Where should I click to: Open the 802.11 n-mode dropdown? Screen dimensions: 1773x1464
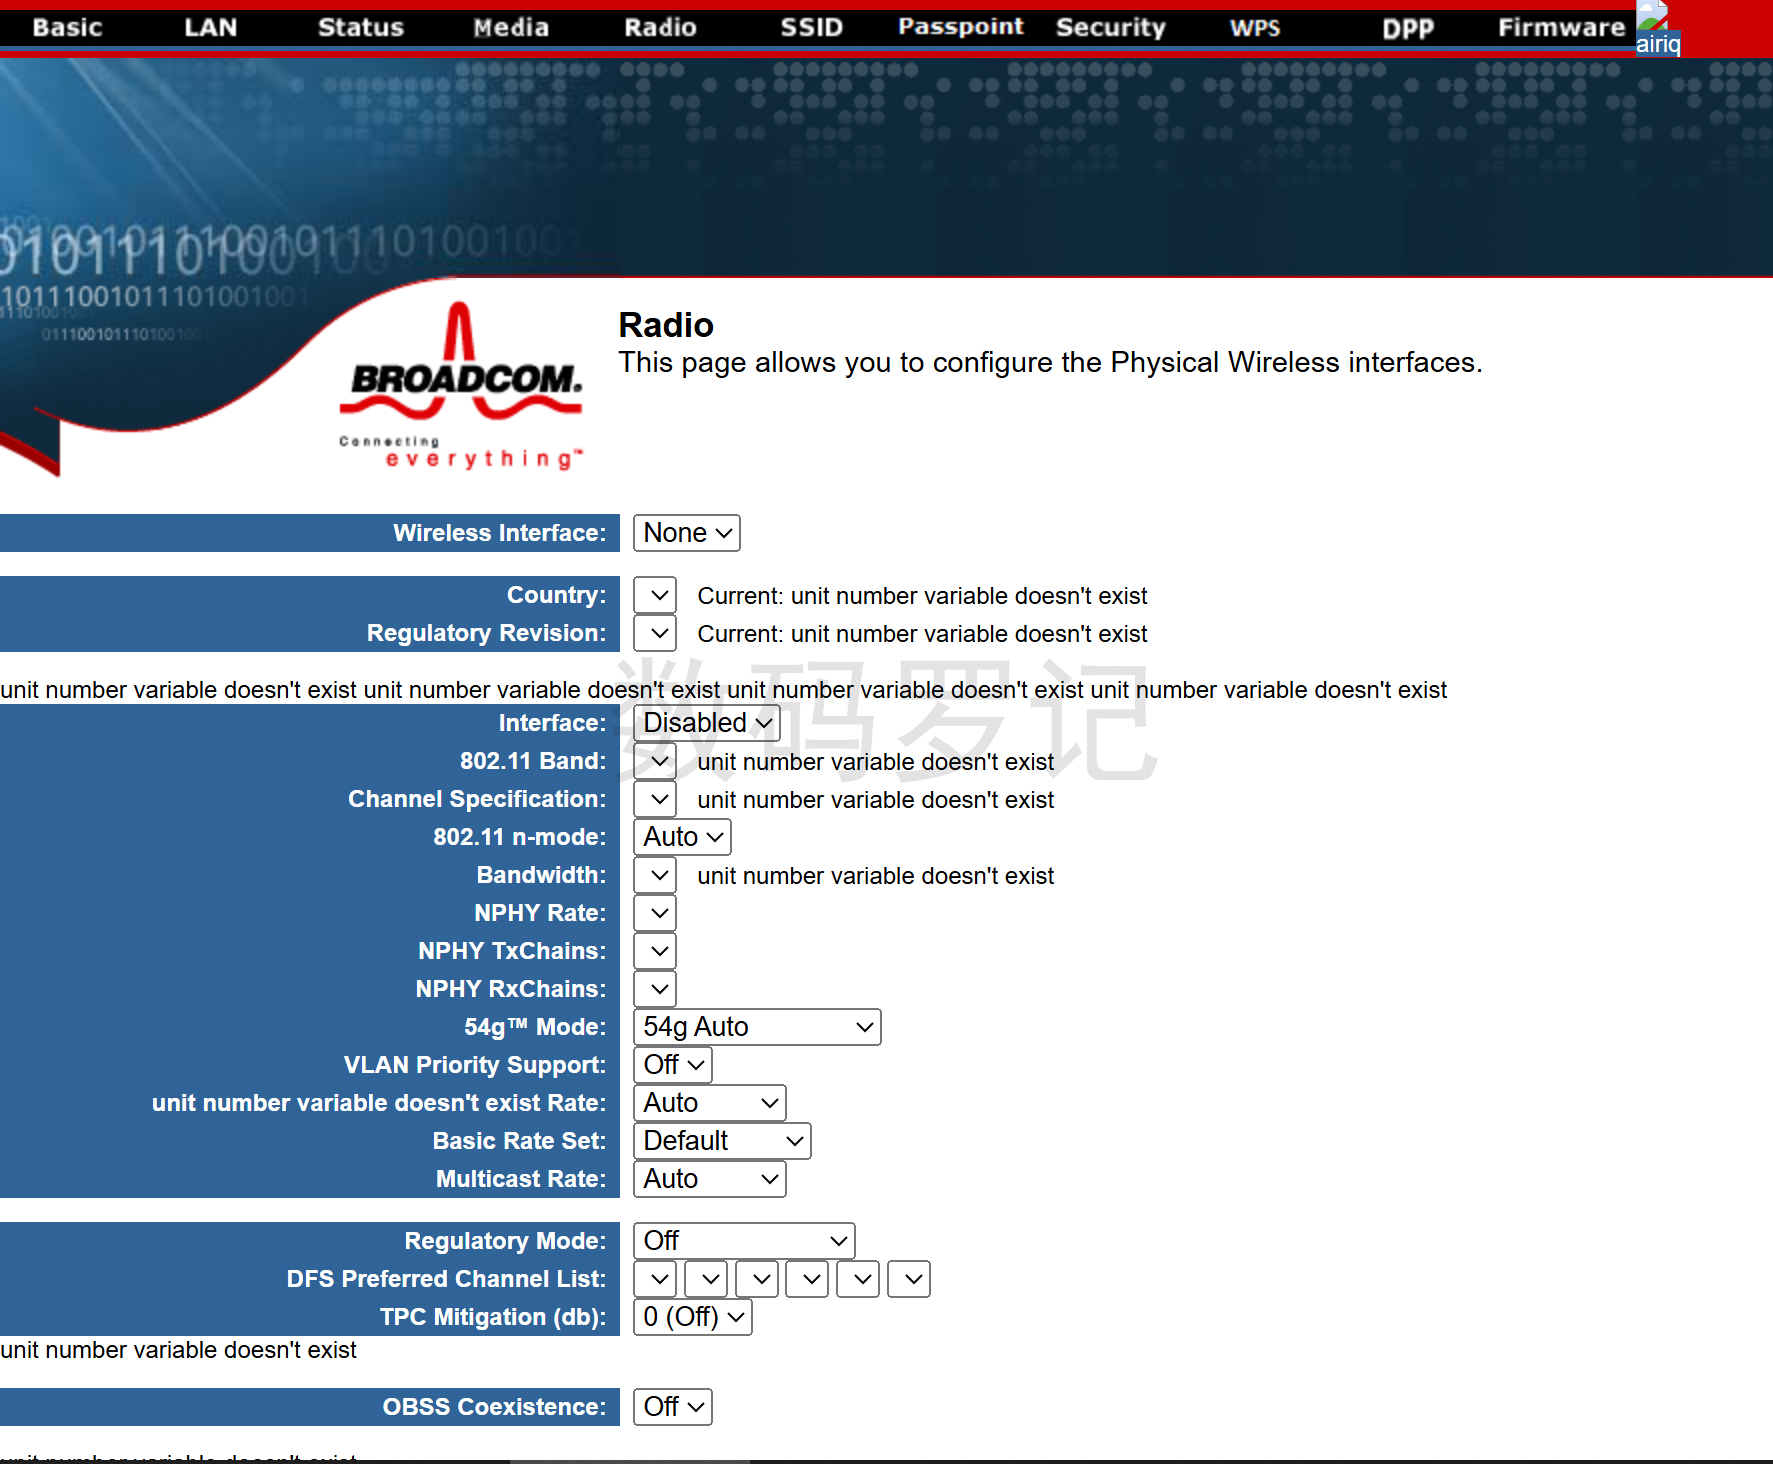682,837
